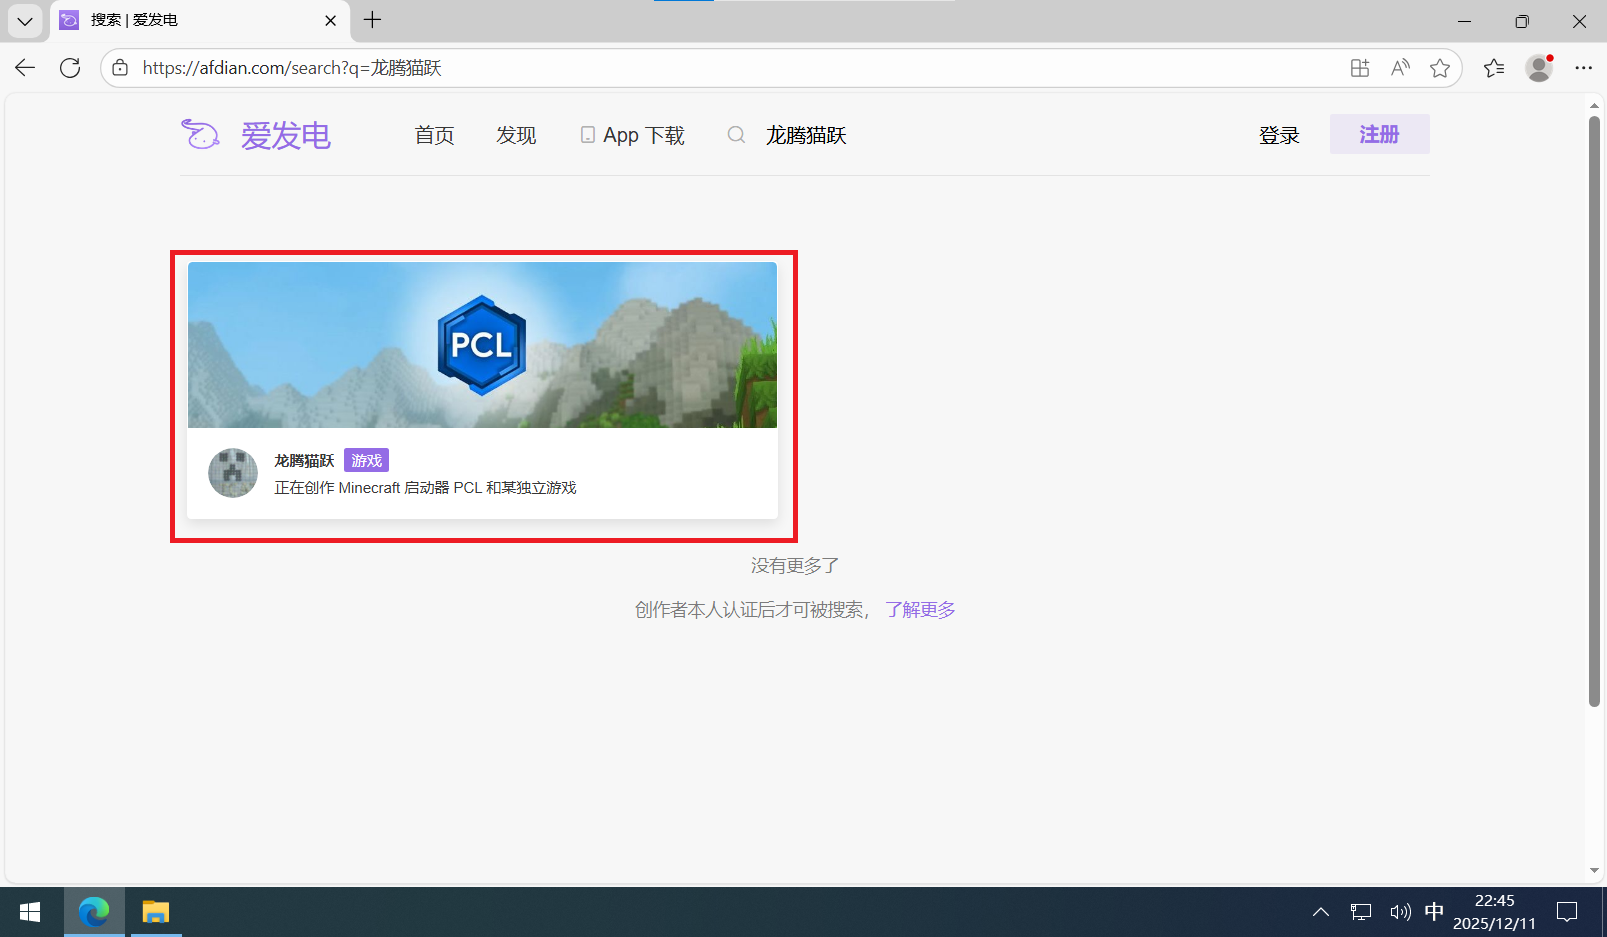
Task: Click the browser back arrow
Action: [25, 68]
